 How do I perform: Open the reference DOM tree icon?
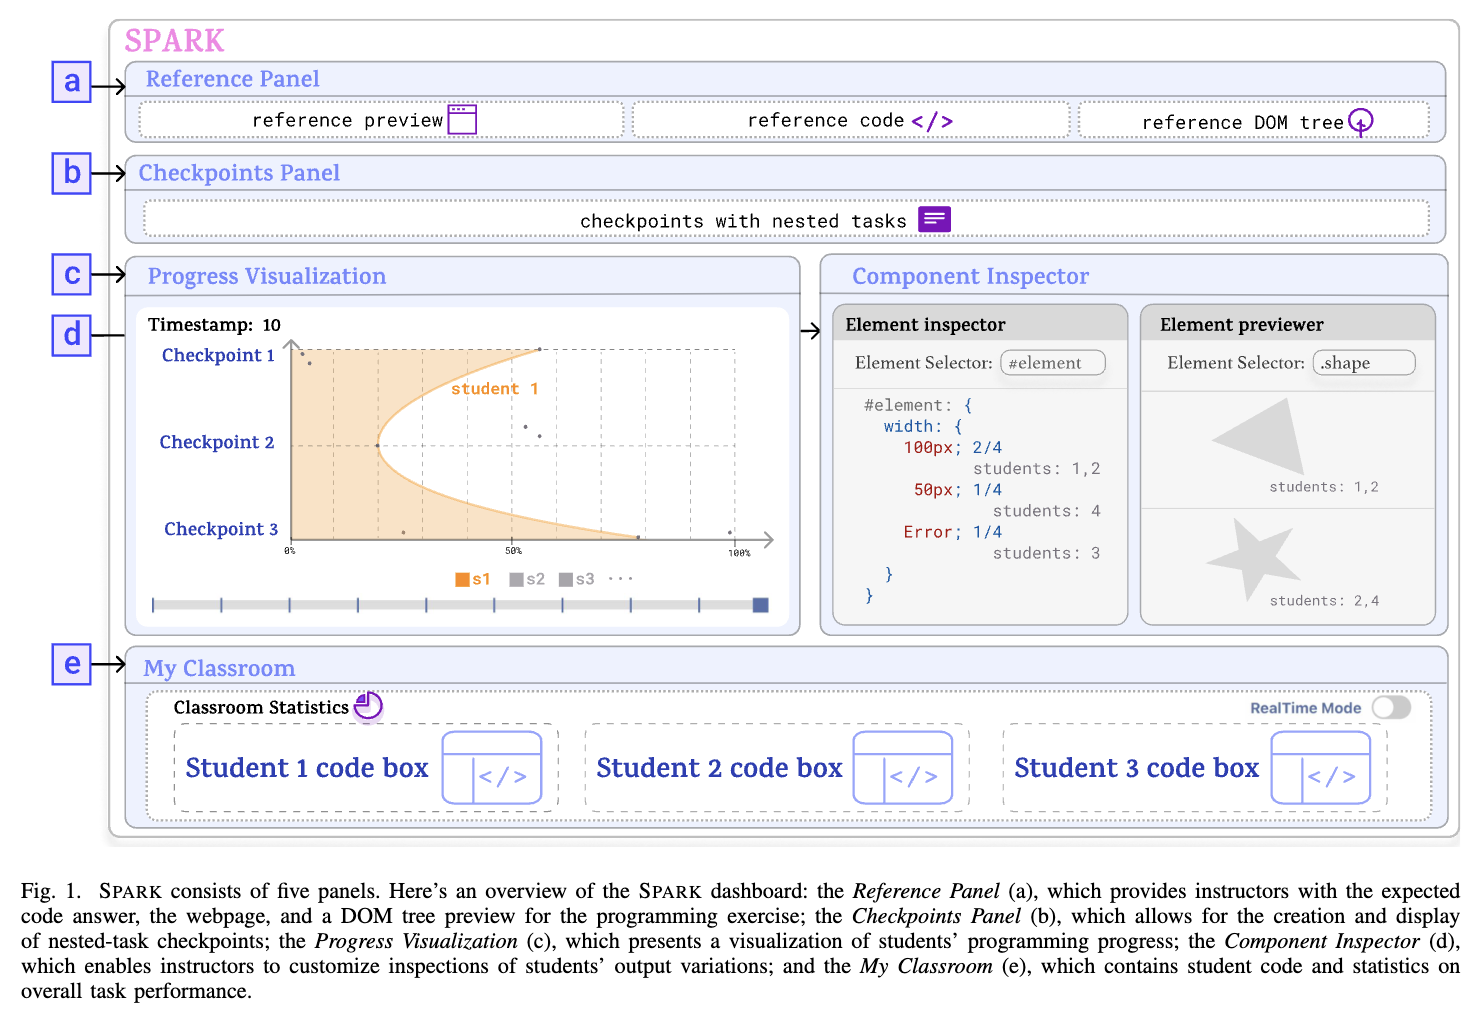[1360, 122]
